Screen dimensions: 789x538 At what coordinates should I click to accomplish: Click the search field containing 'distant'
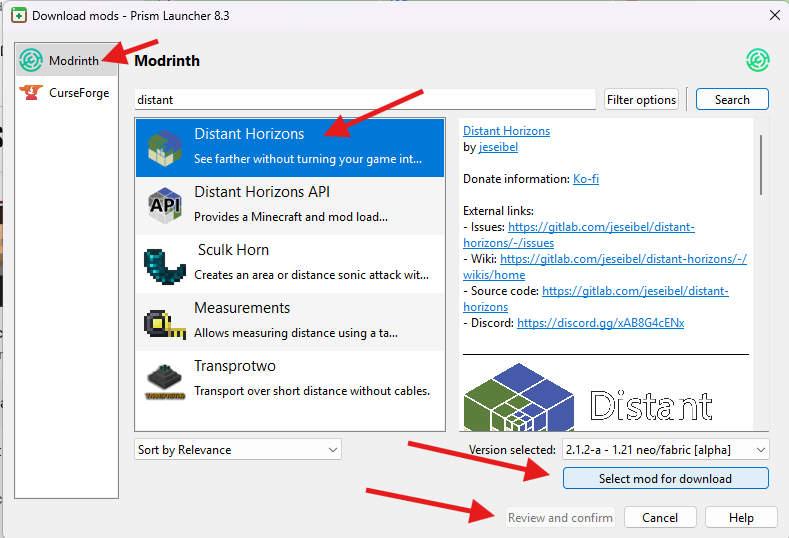click(365, 100)
